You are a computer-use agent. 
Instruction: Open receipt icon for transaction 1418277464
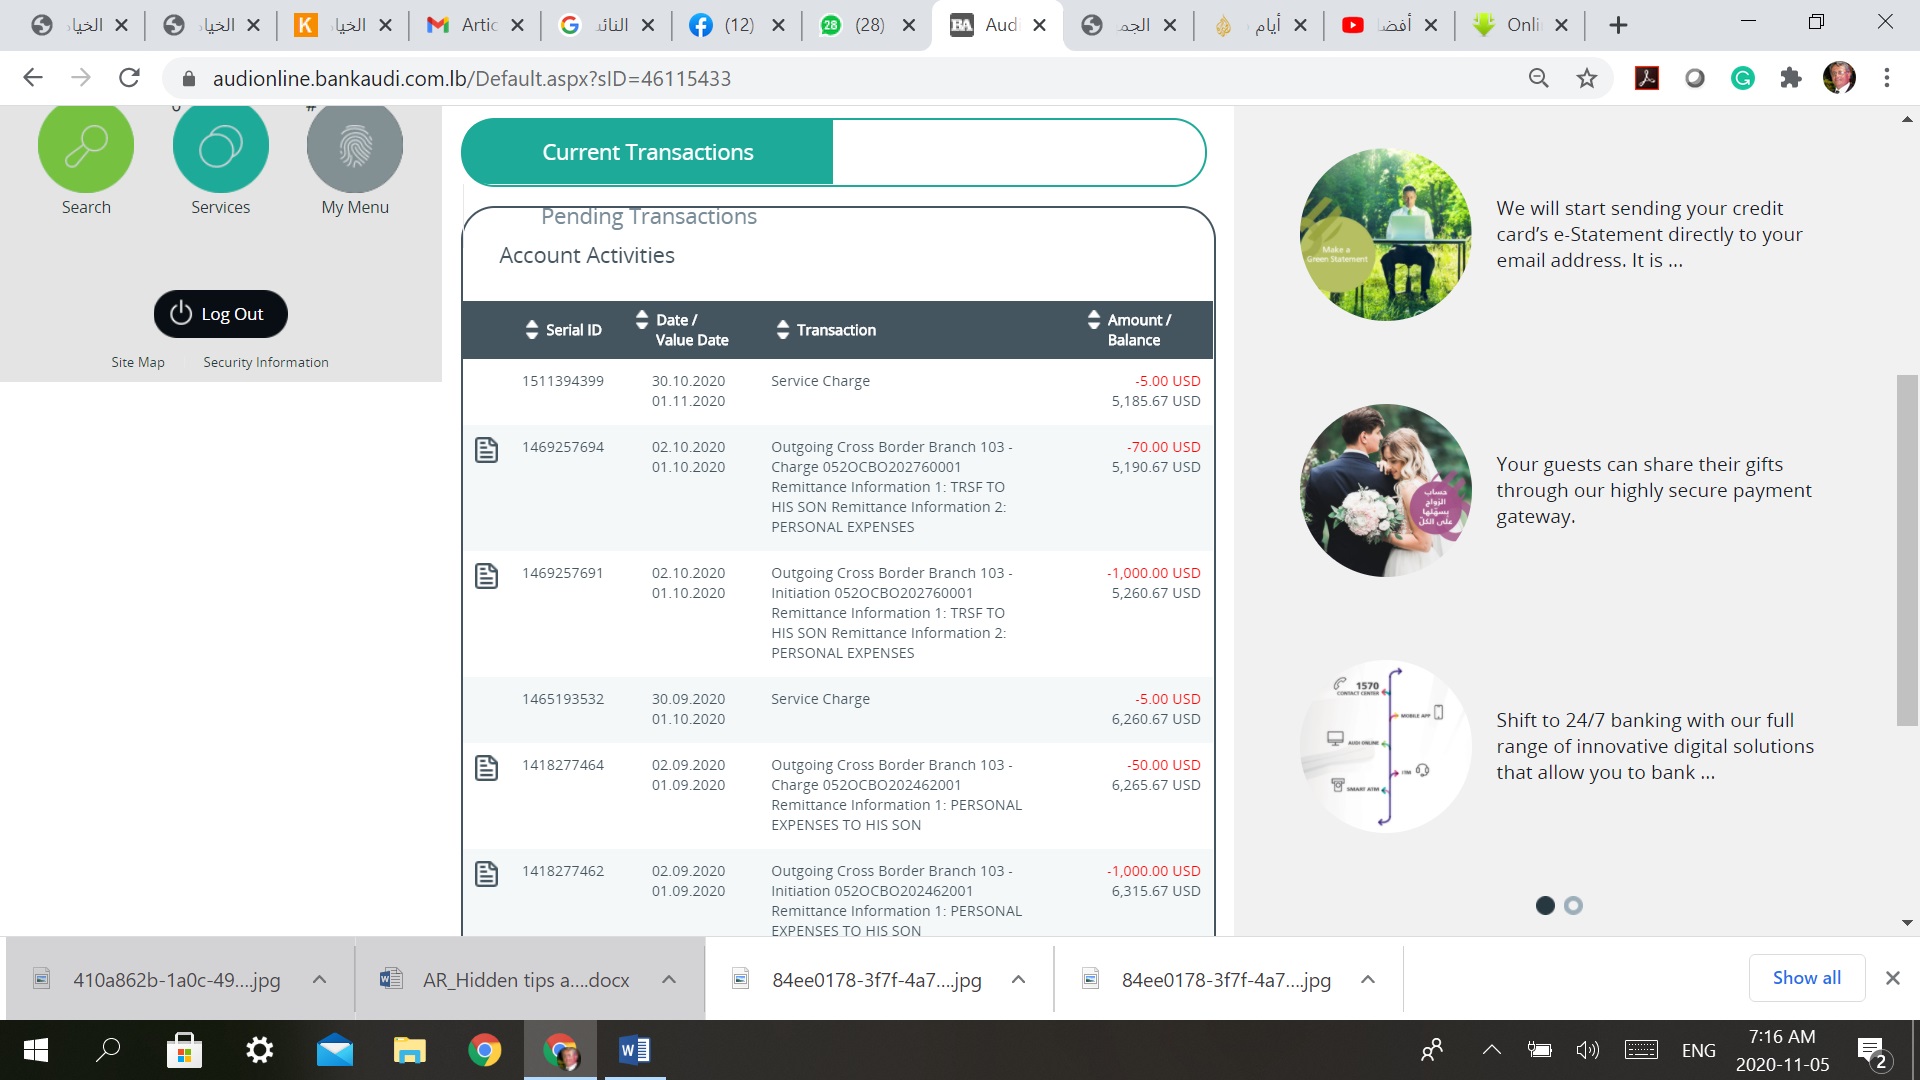click(x=486, y=768)
